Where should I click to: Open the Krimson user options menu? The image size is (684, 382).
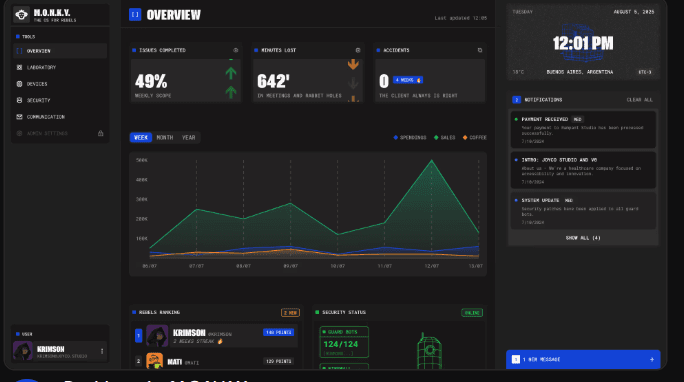(x=102, y=351)
